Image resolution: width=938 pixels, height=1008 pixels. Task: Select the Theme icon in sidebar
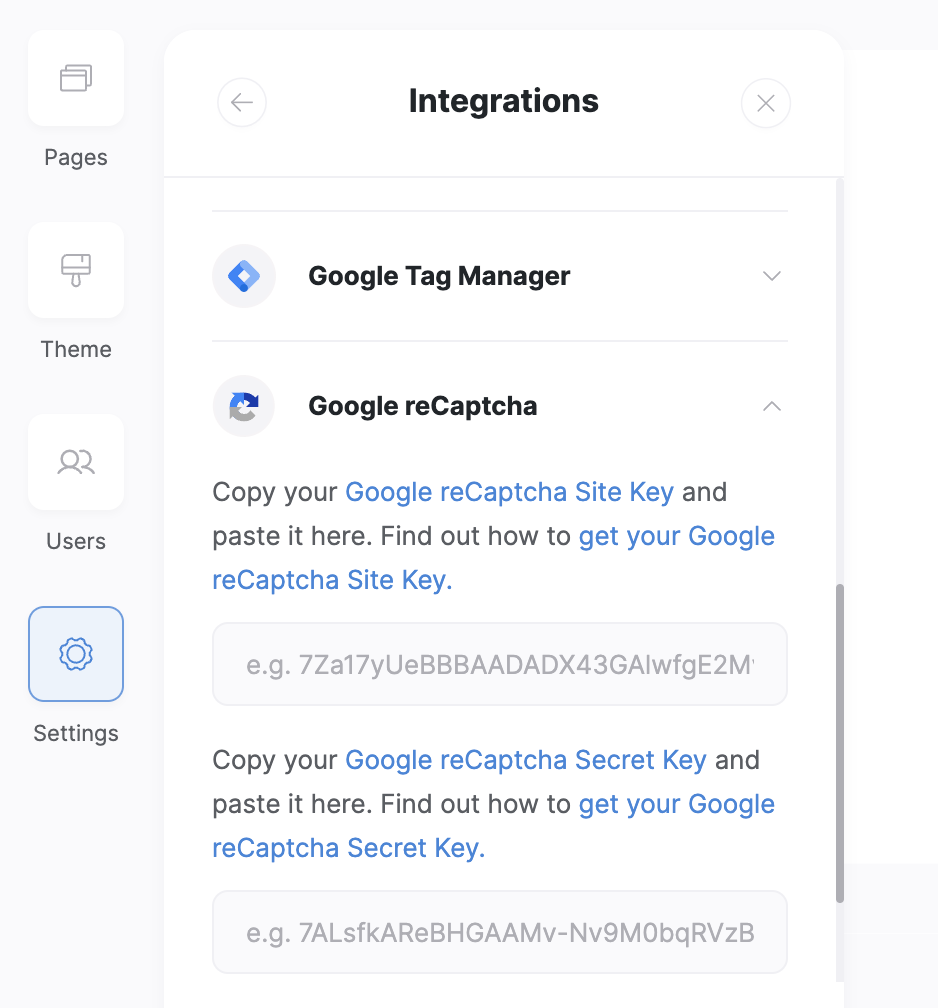coord(76,270)
